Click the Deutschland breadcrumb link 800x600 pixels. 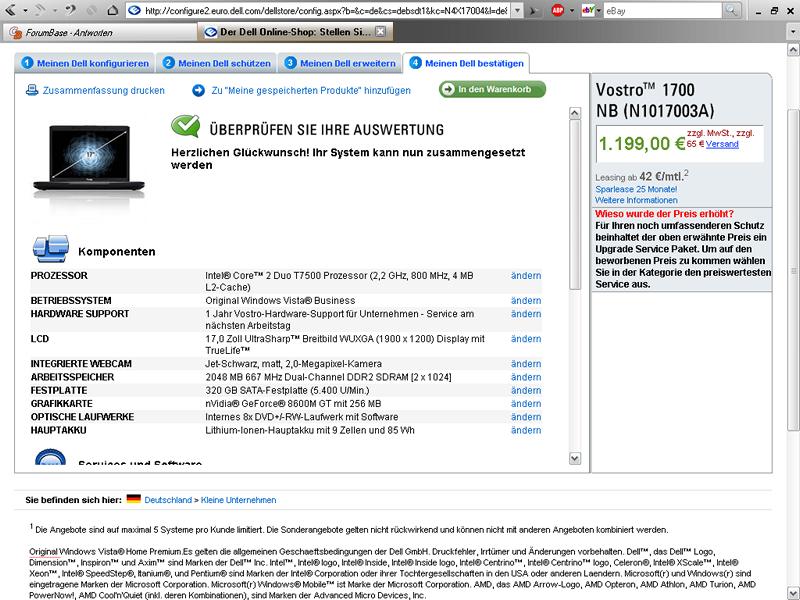point(168,500)
